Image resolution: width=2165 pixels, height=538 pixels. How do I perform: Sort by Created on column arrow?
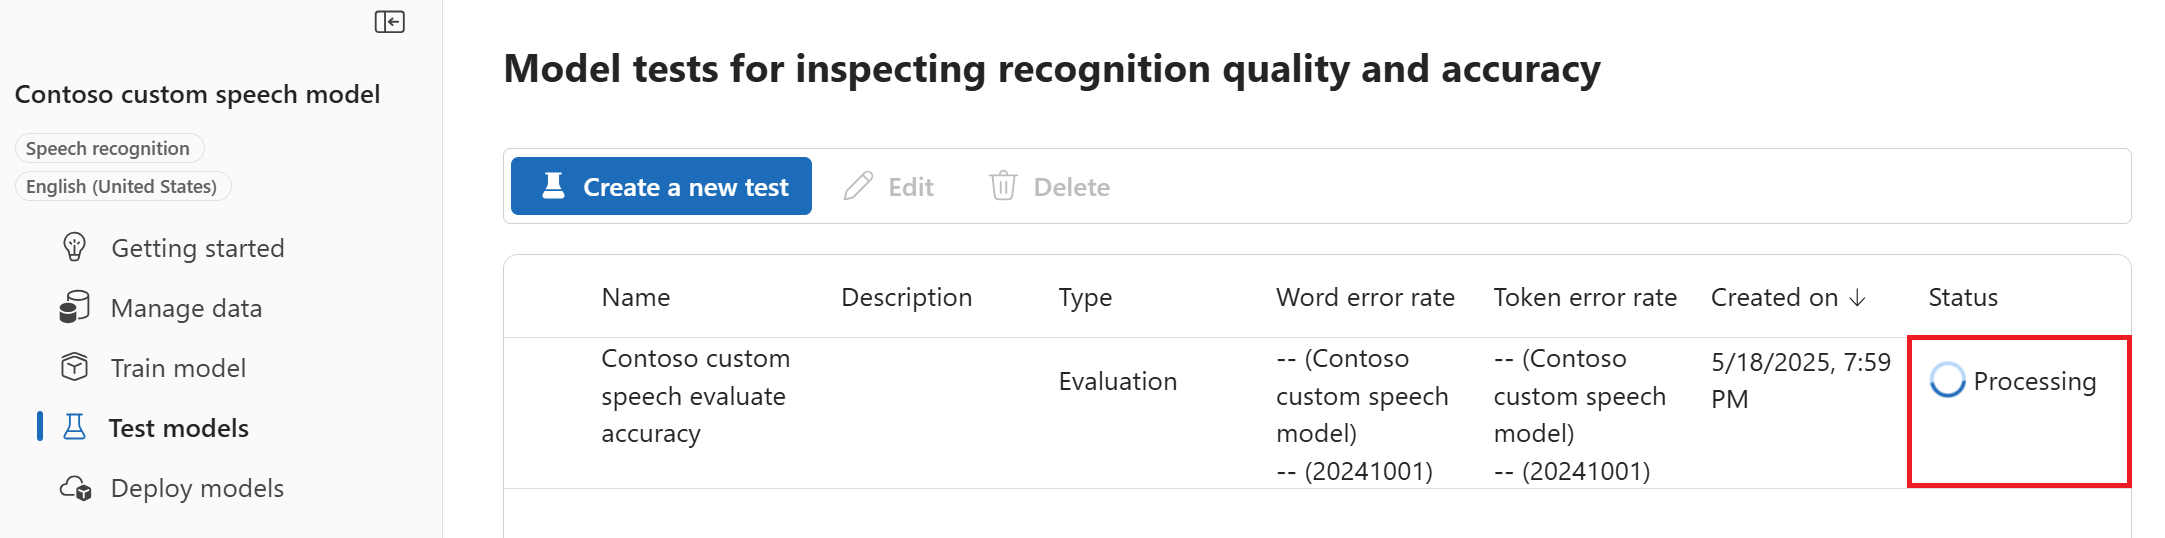click(1858, 297)
